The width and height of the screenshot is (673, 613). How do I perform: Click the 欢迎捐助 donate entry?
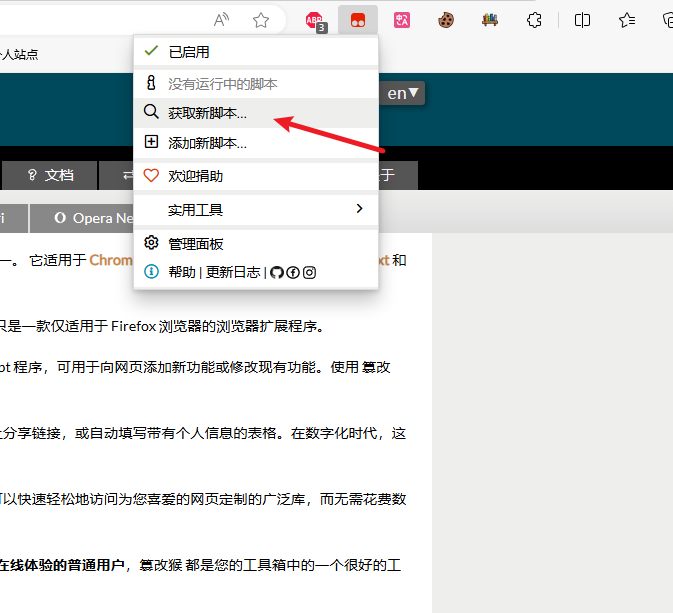195,175
